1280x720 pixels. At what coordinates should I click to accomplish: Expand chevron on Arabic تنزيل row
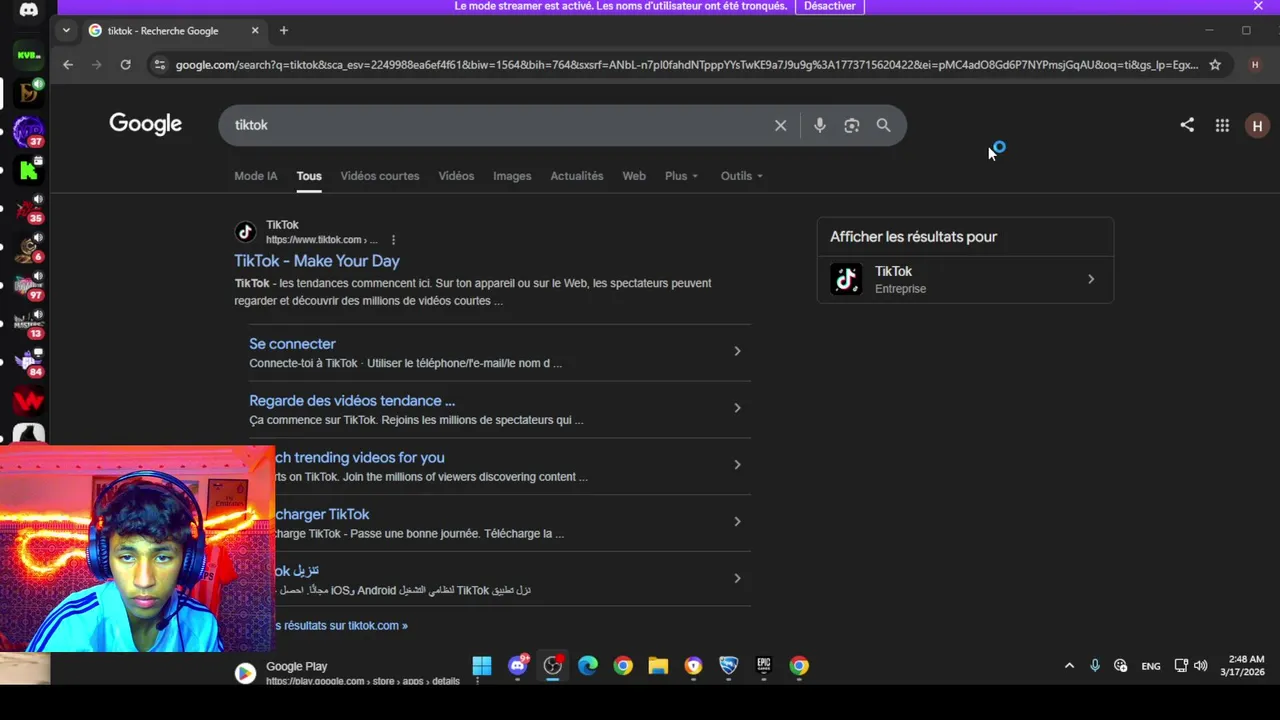coord(737,578)
